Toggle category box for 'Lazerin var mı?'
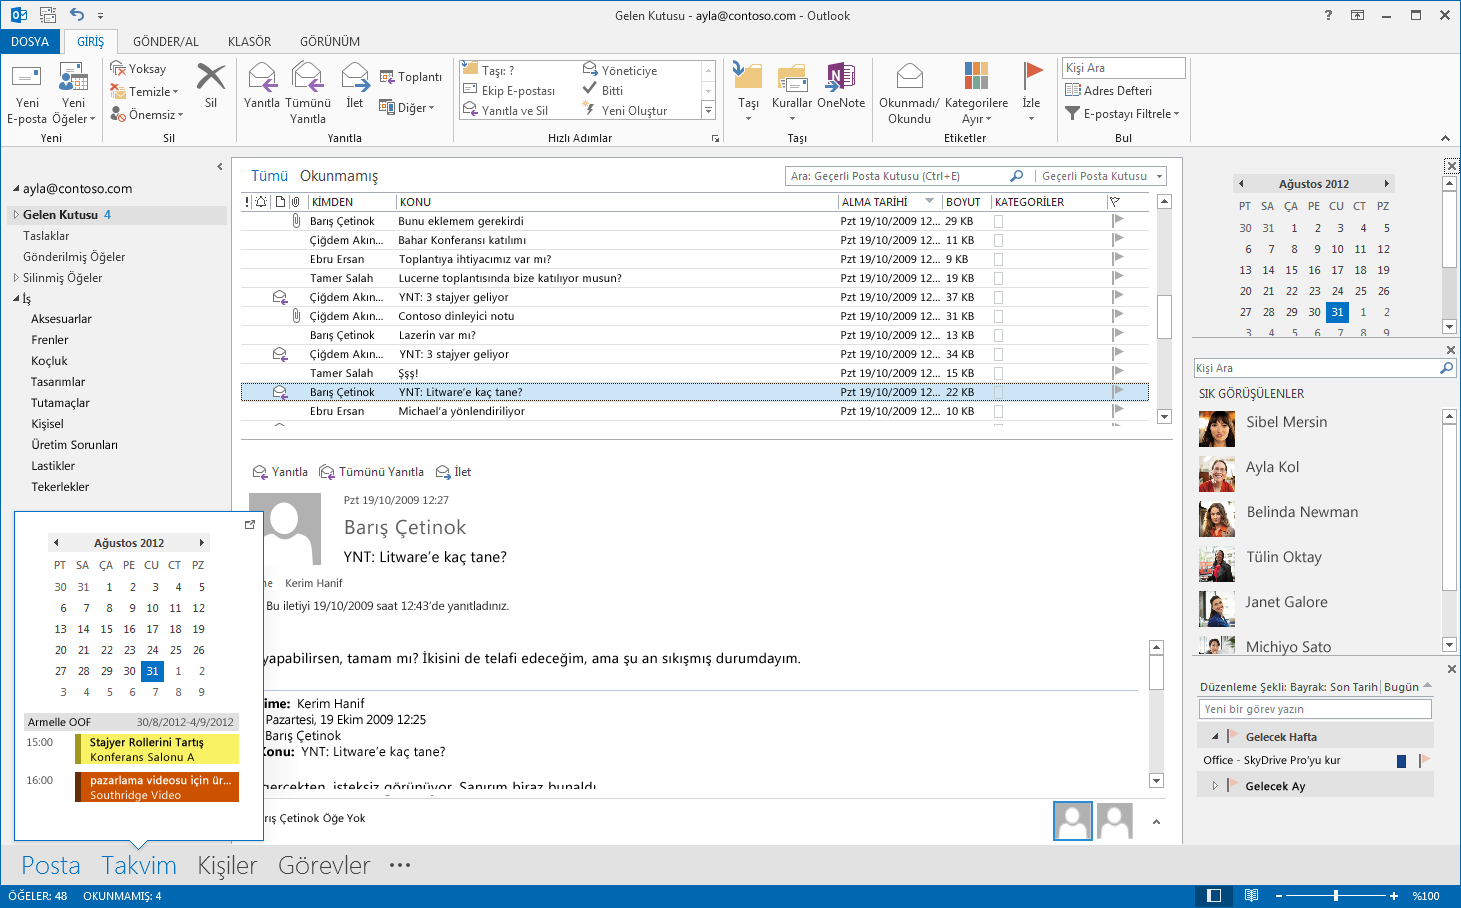This screenshot has height=908, width=1461. tap(998, 335)
